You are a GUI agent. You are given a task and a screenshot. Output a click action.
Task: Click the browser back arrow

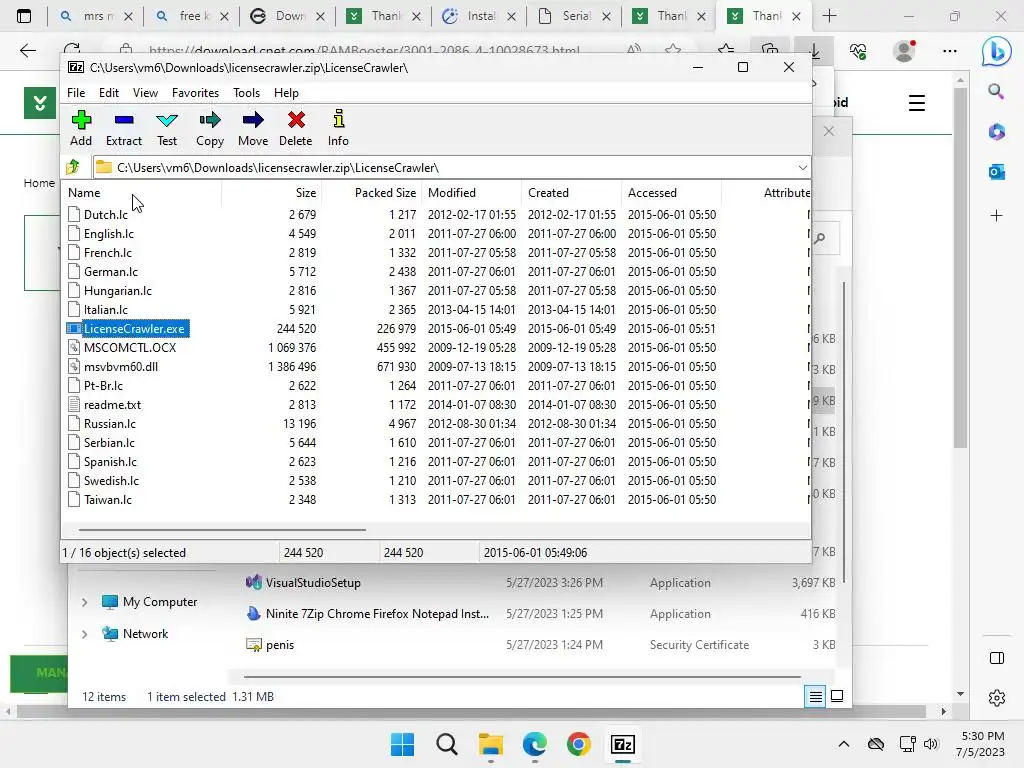click(x=27, y=50)
